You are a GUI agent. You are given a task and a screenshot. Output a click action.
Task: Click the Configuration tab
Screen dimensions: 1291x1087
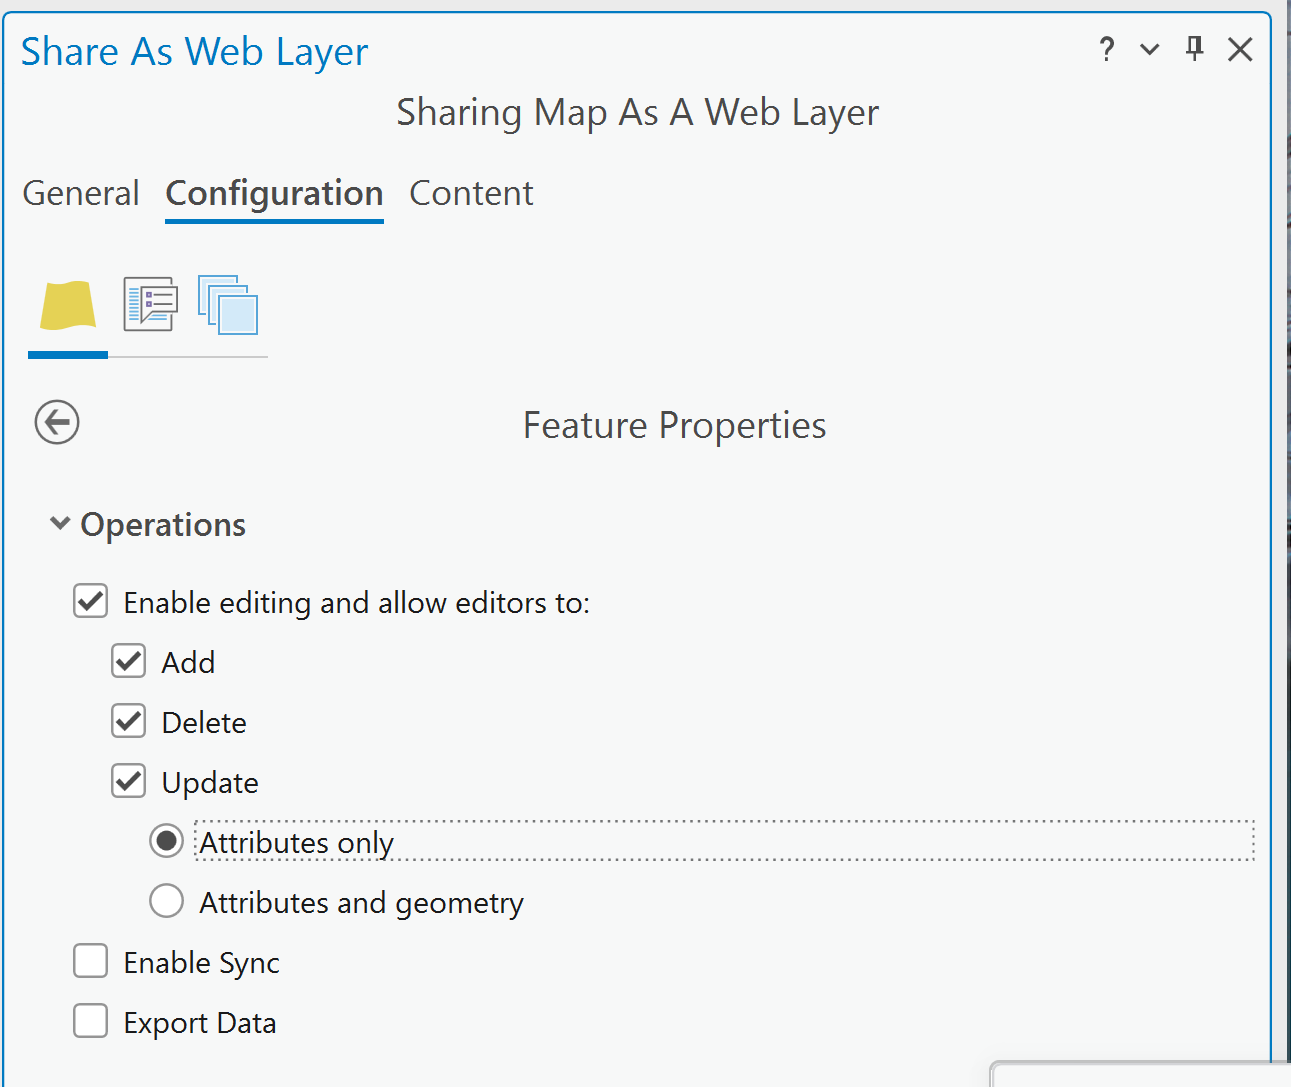tap(274, 193)
